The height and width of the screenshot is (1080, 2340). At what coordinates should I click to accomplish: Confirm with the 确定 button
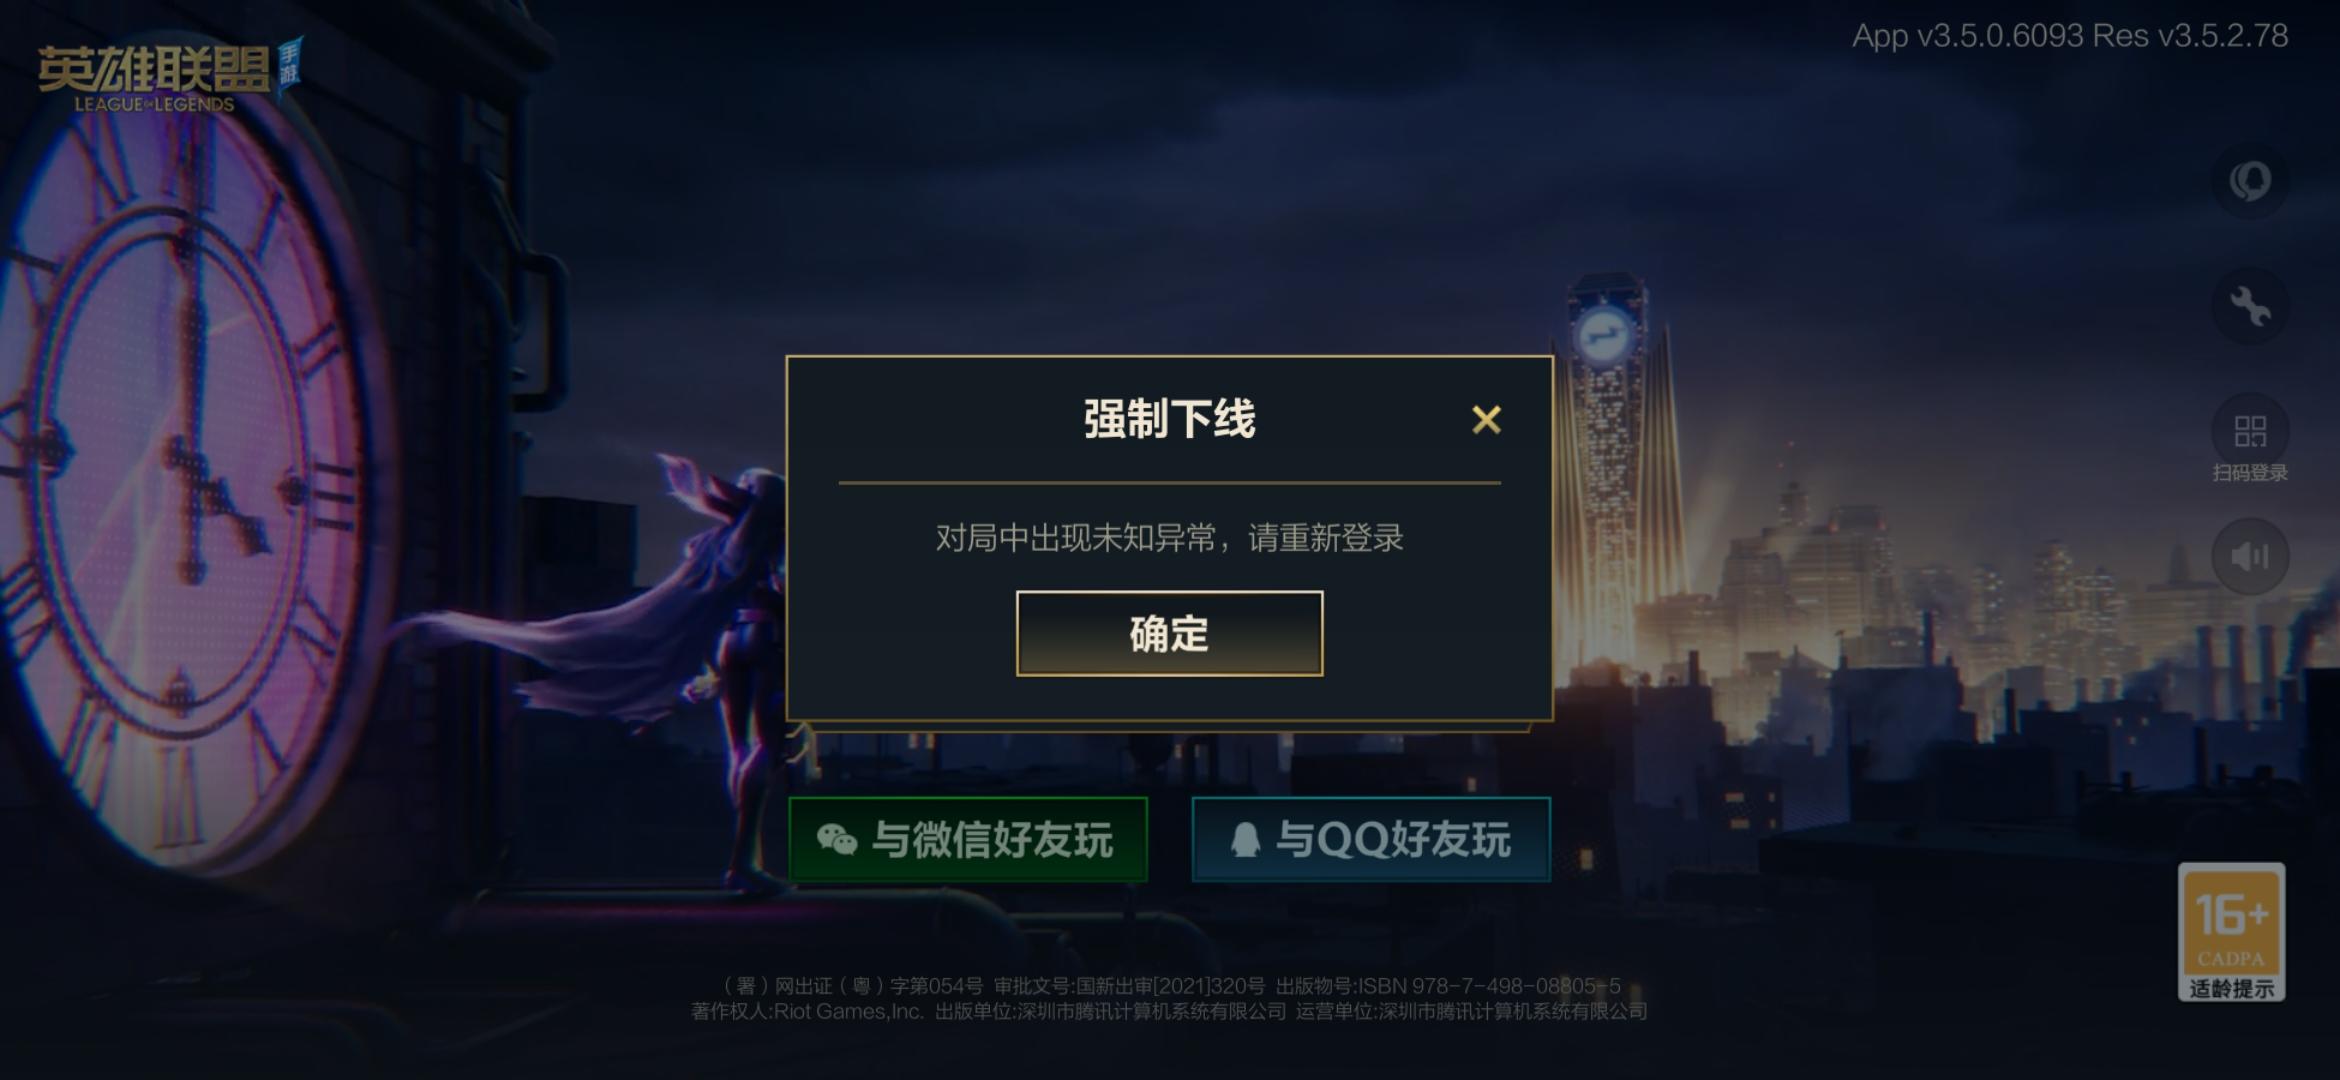[x=1169, y=633]
